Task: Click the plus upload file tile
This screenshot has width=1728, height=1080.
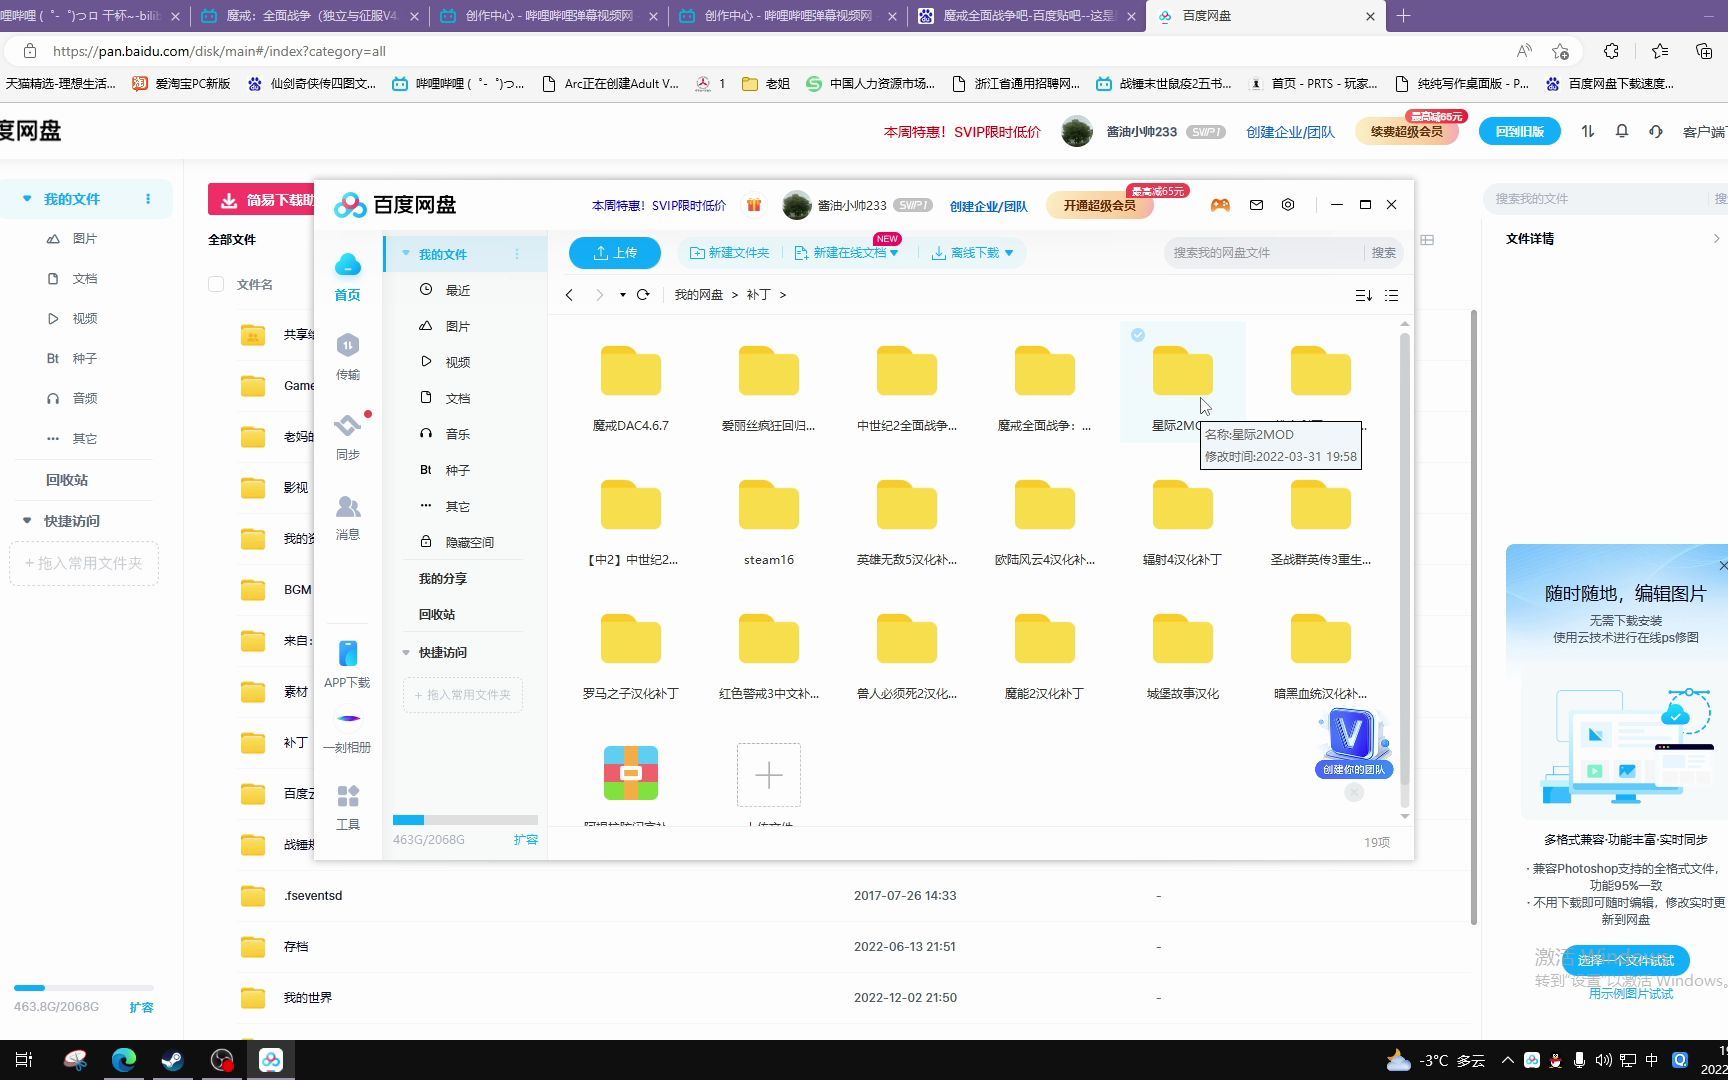Action: (x=769, y=775)
